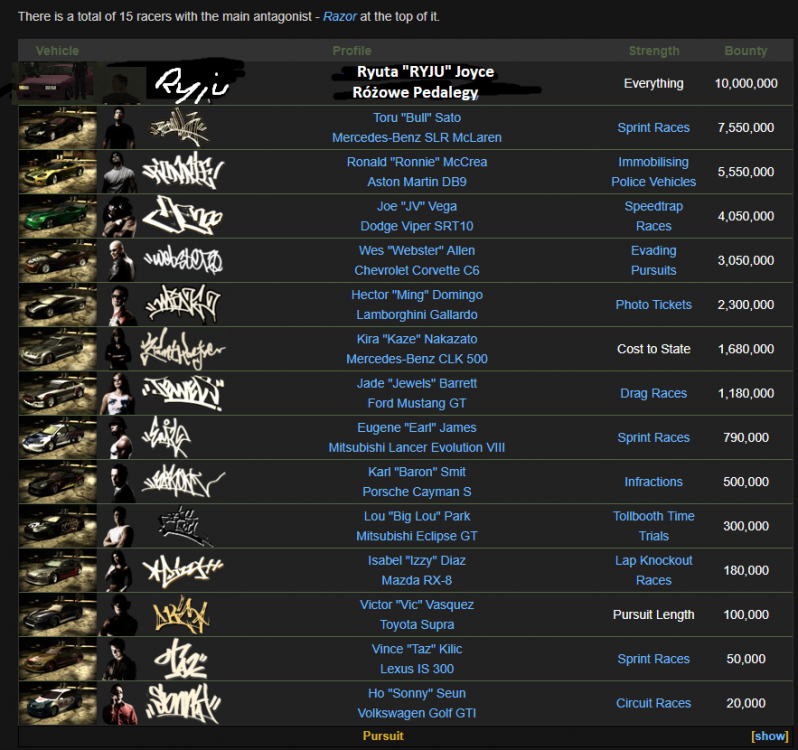Open Webster's Corvette C6 car image

tap(58, 261)
